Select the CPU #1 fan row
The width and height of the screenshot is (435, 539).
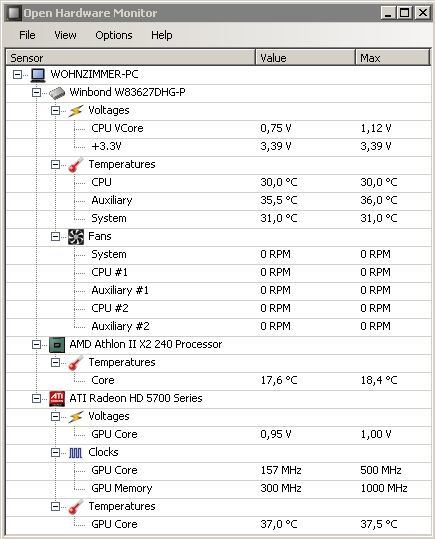pos(218,273)
